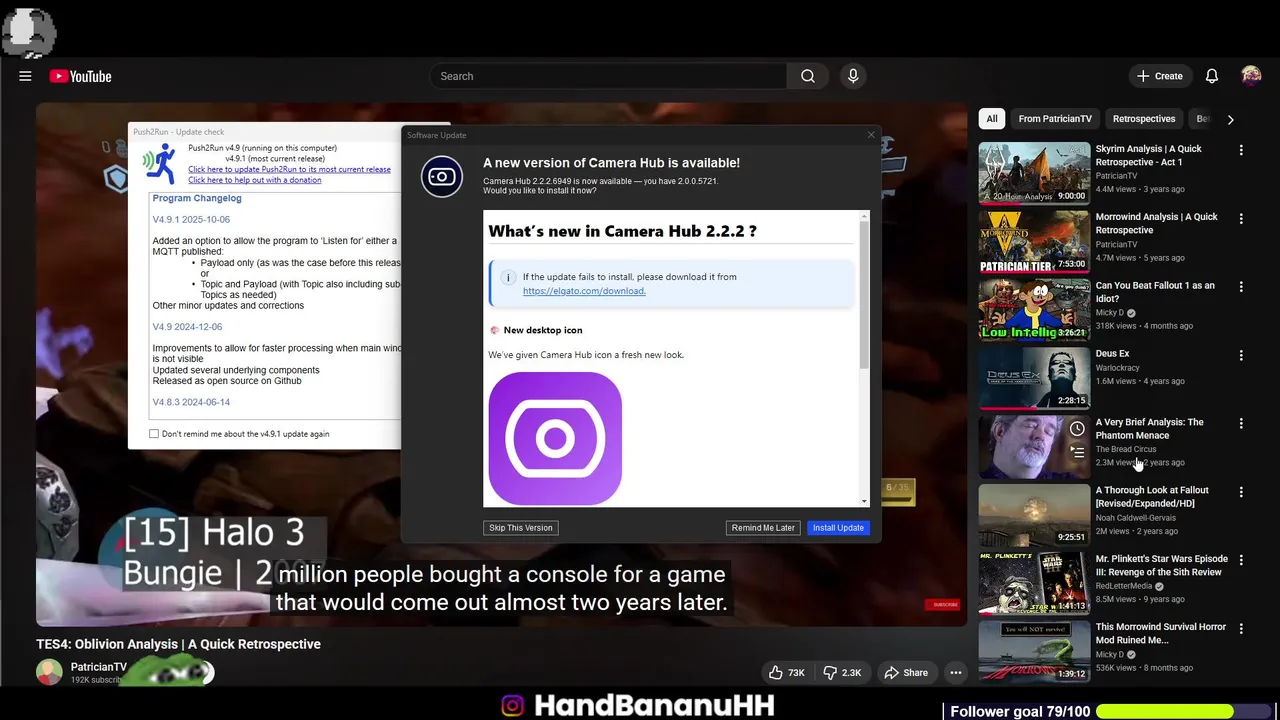The width and height of the screenshot is (1280, 720).
Task: Open Skyrim Analysis video thumbnail
Action: (1034, 173)
